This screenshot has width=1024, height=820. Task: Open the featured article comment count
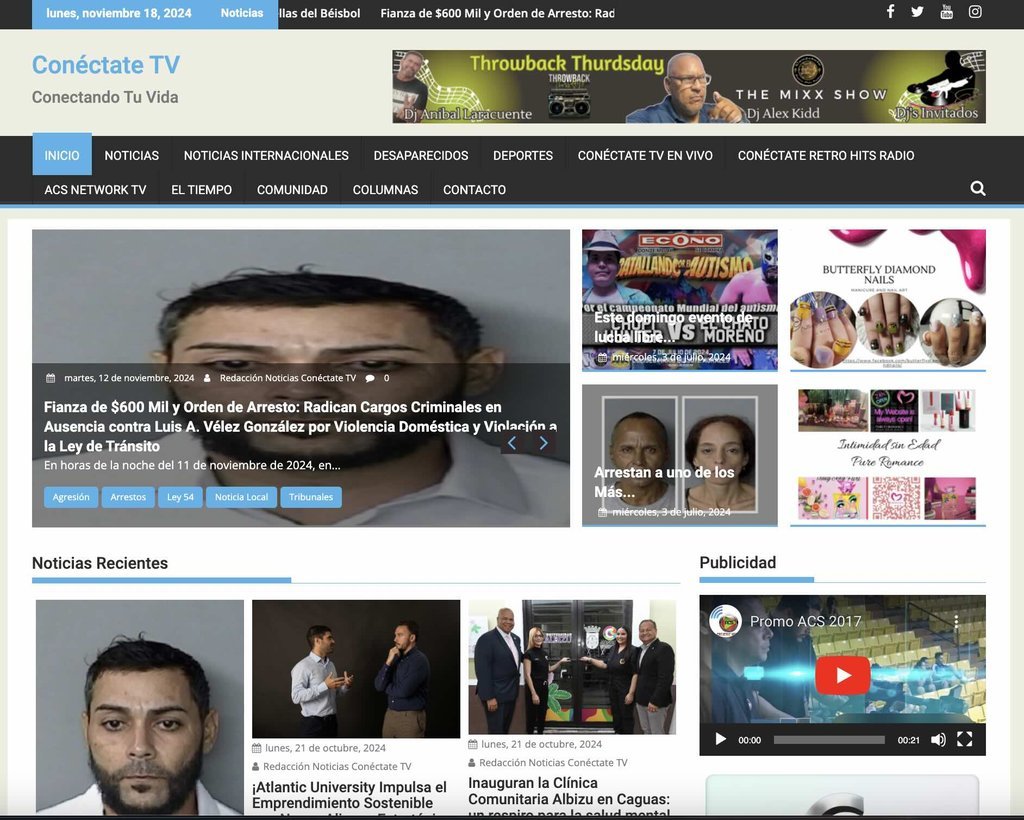click(378, 378)
